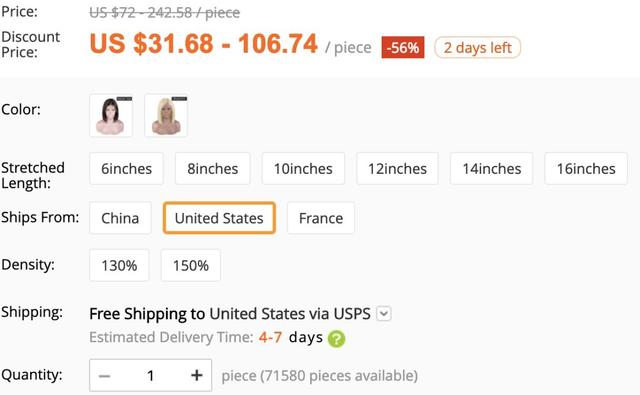Click the quantity number input field
Image resolution: width=640 pixels, height=395 pixels.
[151, 375]
